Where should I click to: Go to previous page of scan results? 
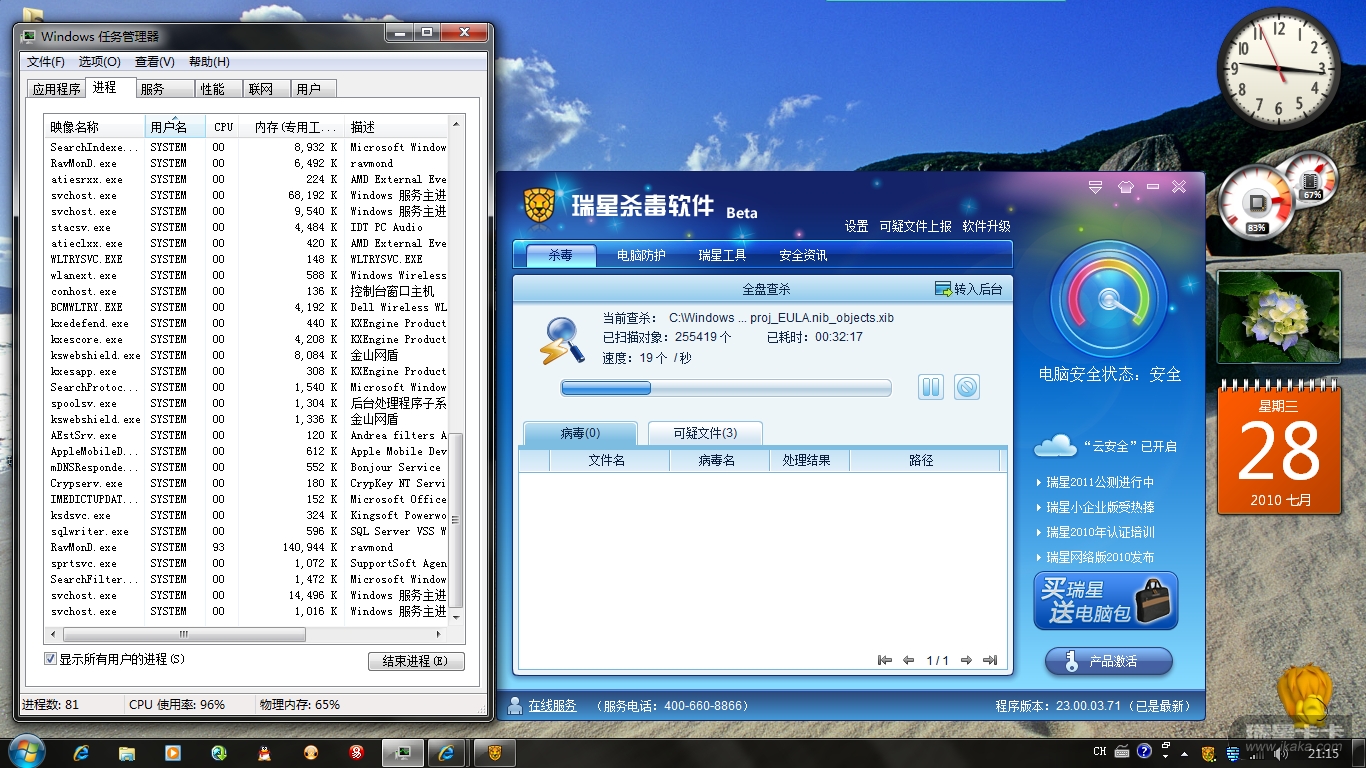pos(908,660)
